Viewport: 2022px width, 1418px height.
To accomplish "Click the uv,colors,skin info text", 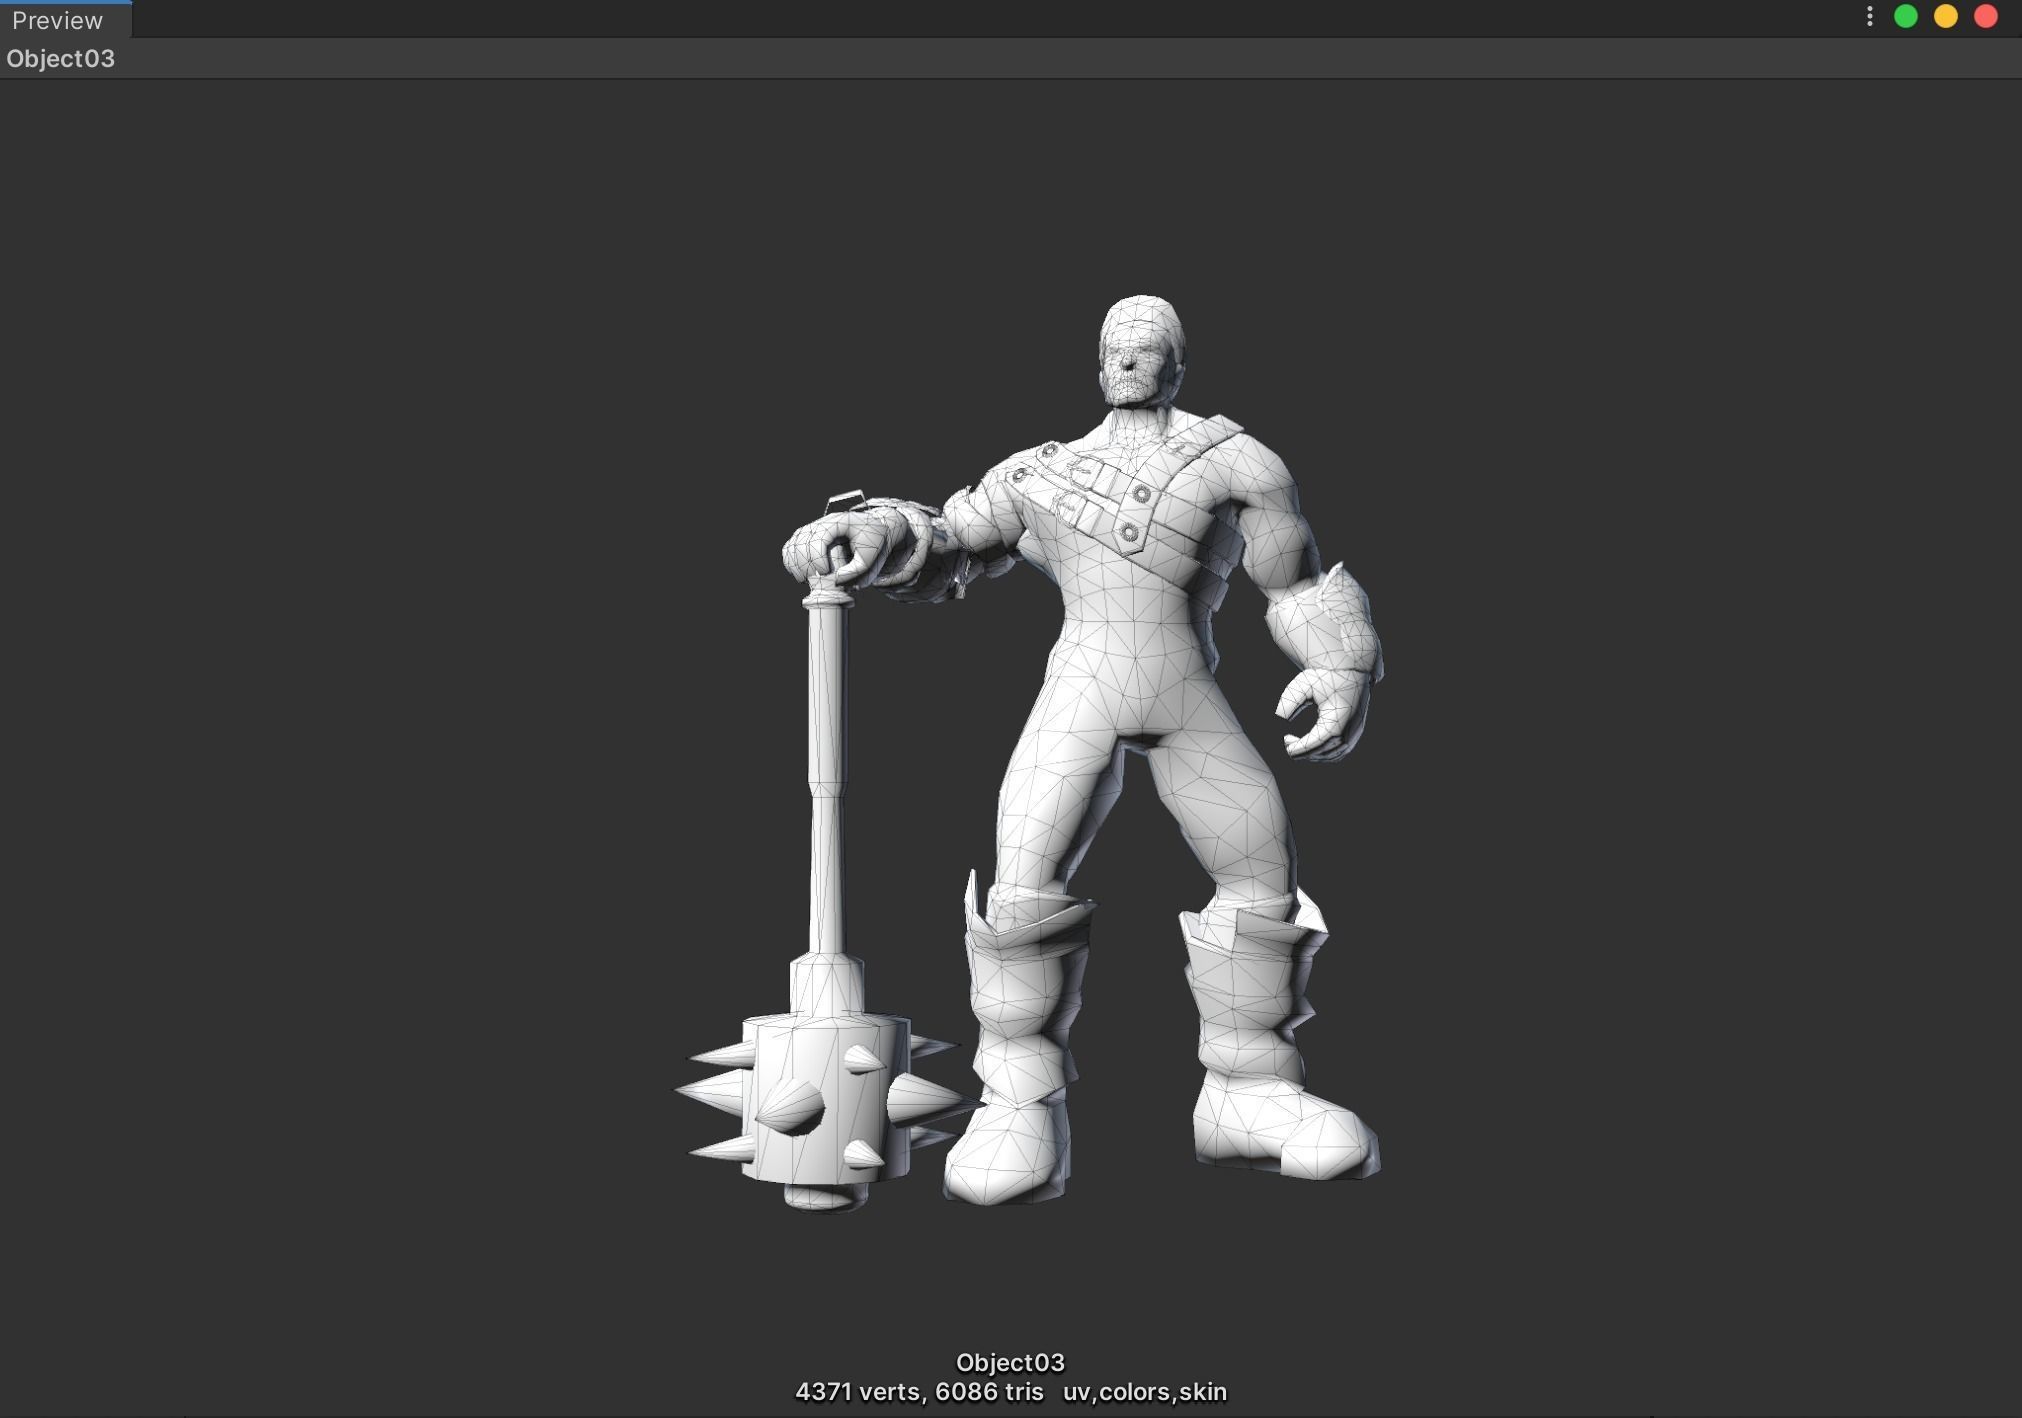I will tap(1145, 1392).
